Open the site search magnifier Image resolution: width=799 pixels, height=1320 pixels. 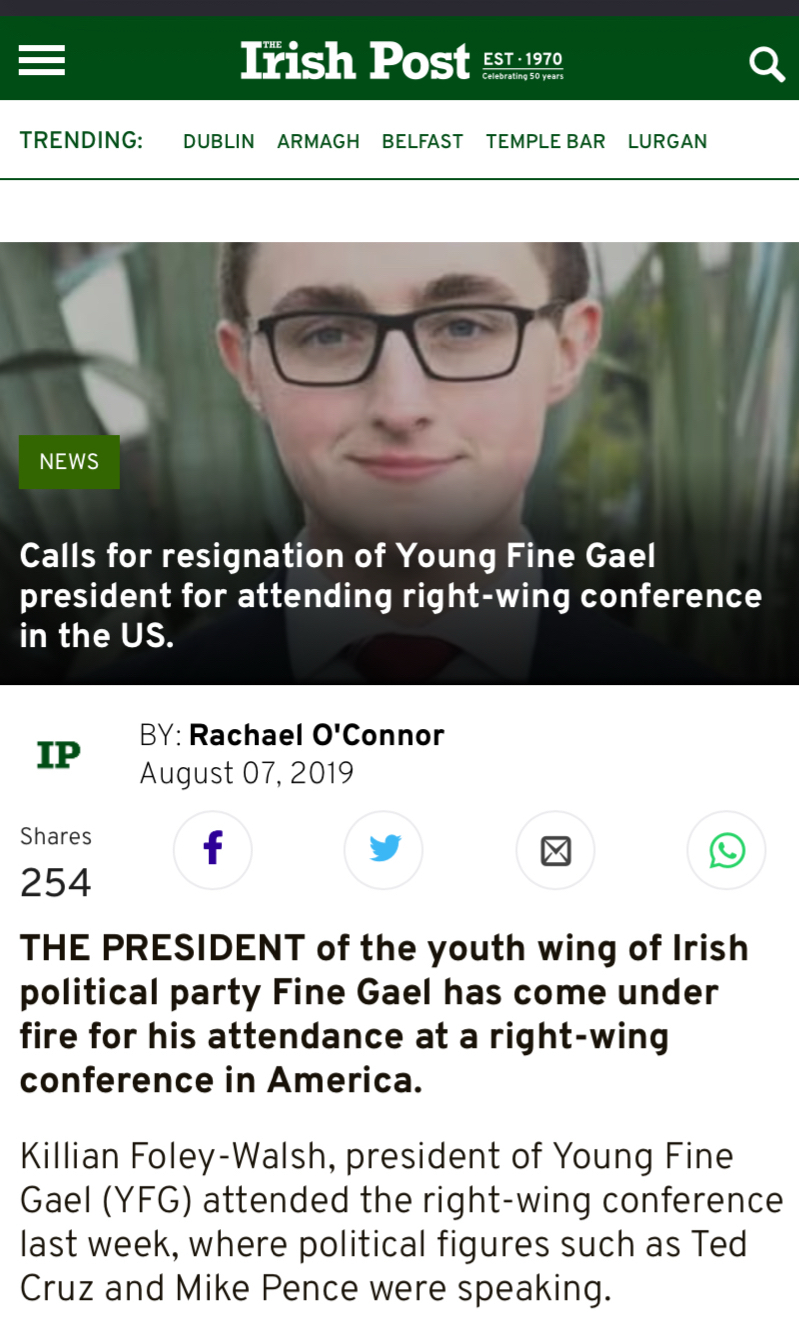click(767, 64)
